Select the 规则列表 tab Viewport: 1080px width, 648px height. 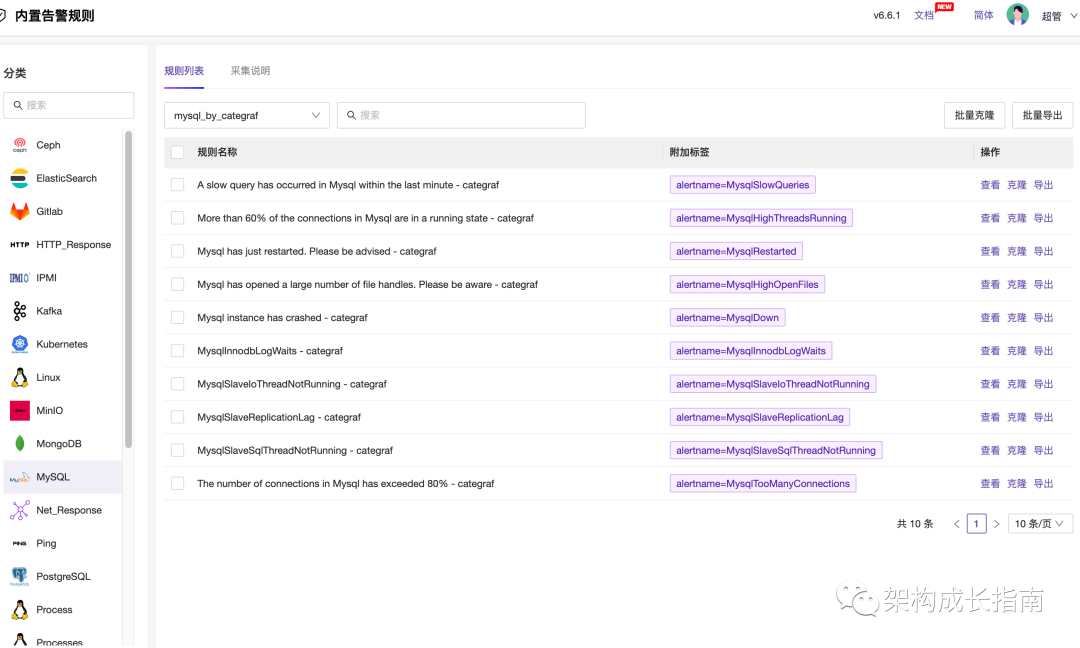pyautogui.click(x=184, y=71)
